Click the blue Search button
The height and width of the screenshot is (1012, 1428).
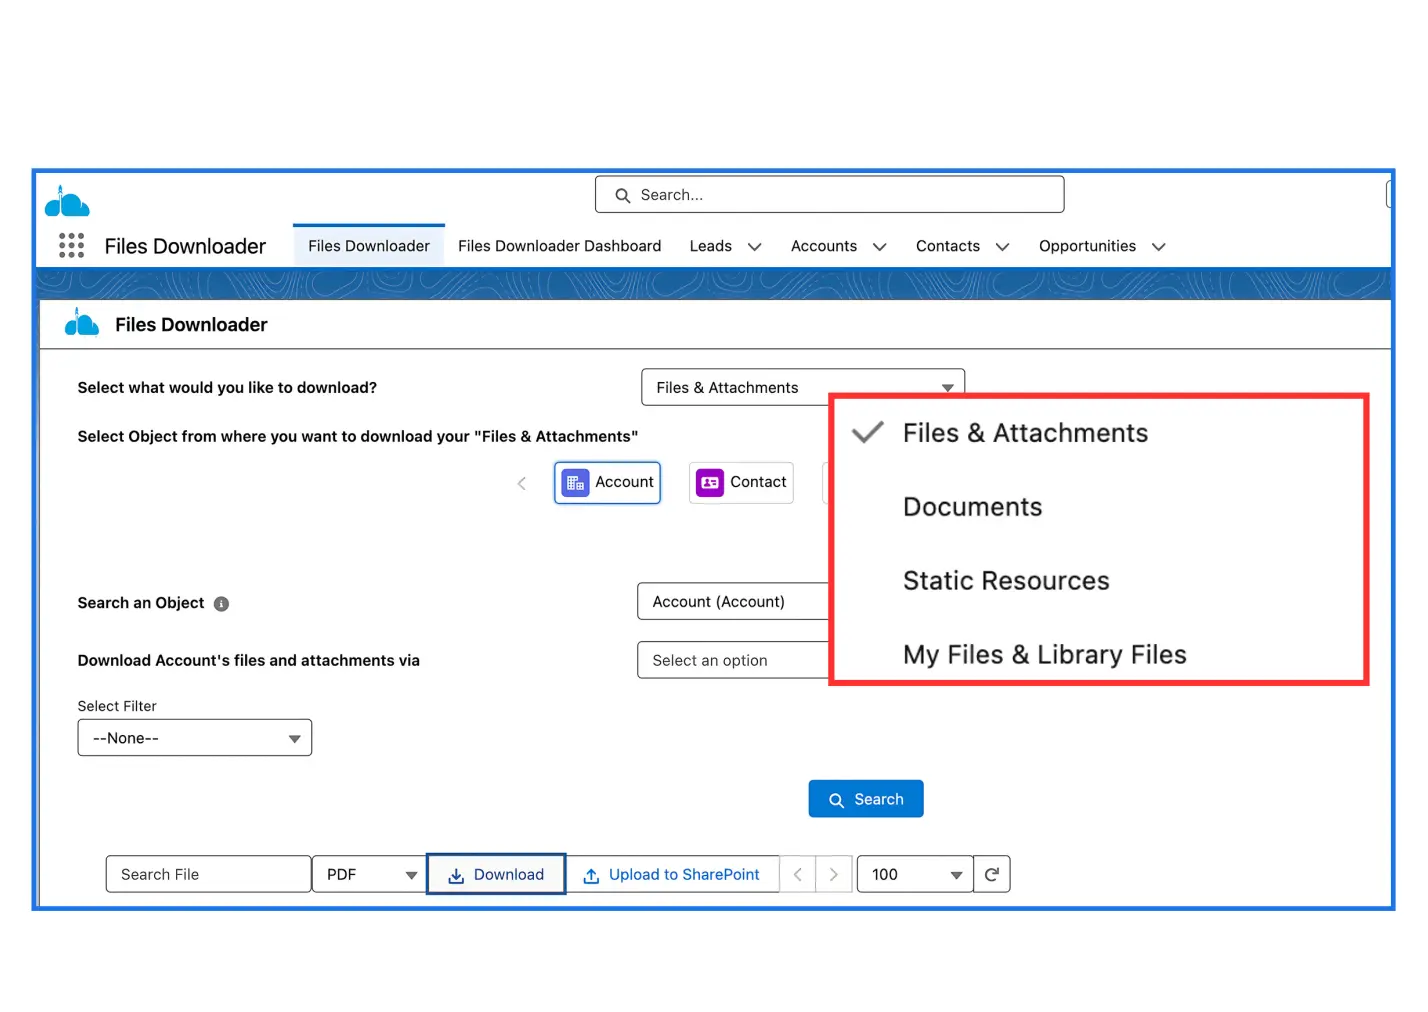[865, 799]
